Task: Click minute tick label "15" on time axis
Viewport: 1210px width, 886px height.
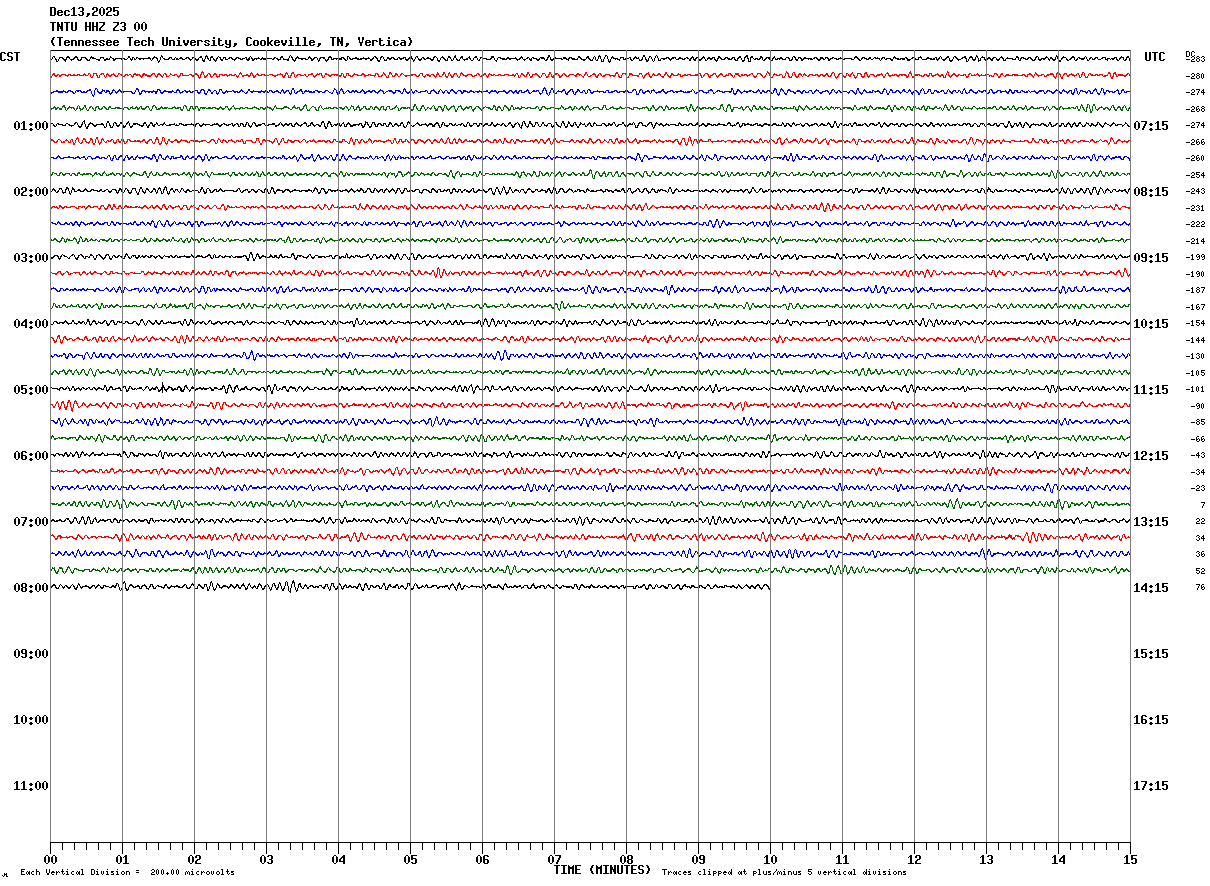Action: (x=1130, y=859)
